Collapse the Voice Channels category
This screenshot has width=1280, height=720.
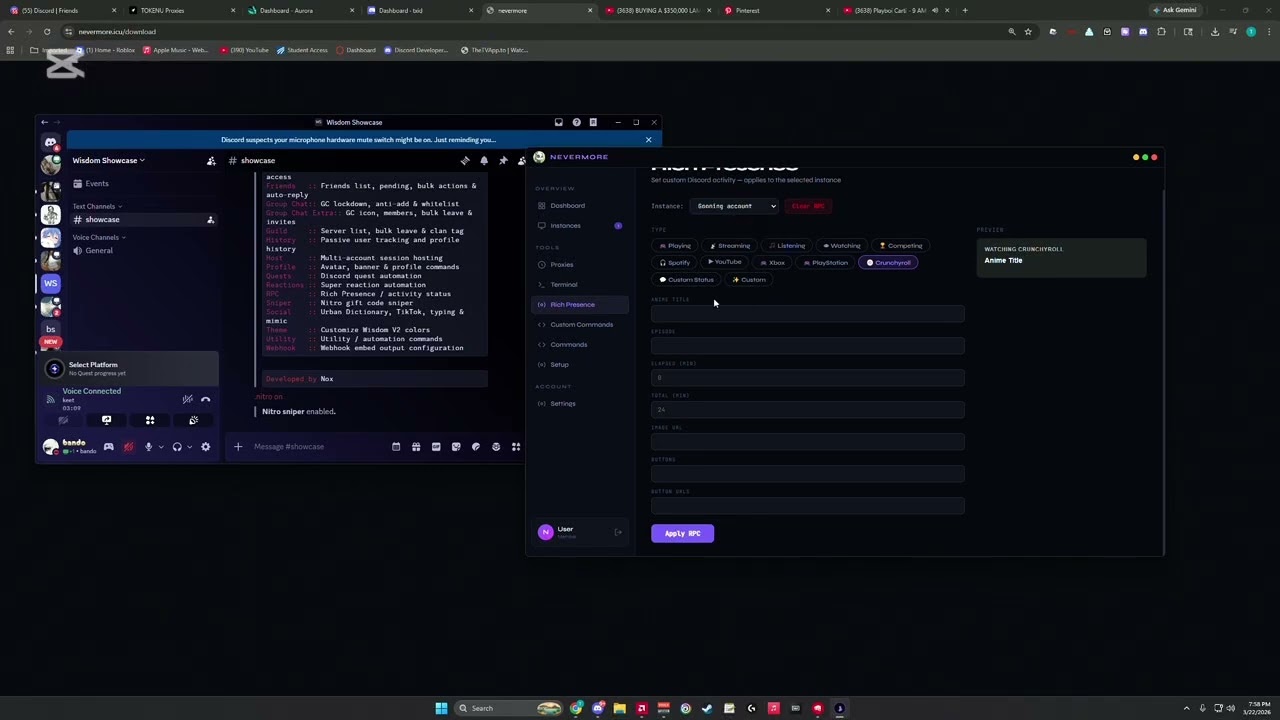tap(99, 238)
